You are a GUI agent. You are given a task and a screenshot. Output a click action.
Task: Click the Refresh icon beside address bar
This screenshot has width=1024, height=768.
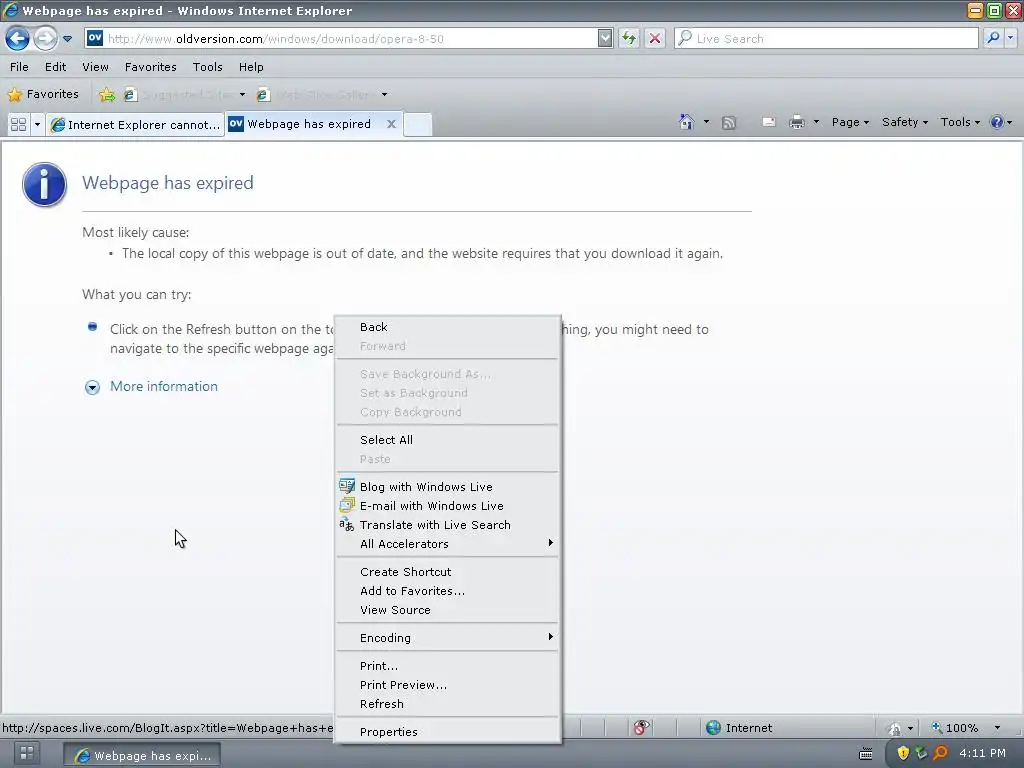pos(629,39)
